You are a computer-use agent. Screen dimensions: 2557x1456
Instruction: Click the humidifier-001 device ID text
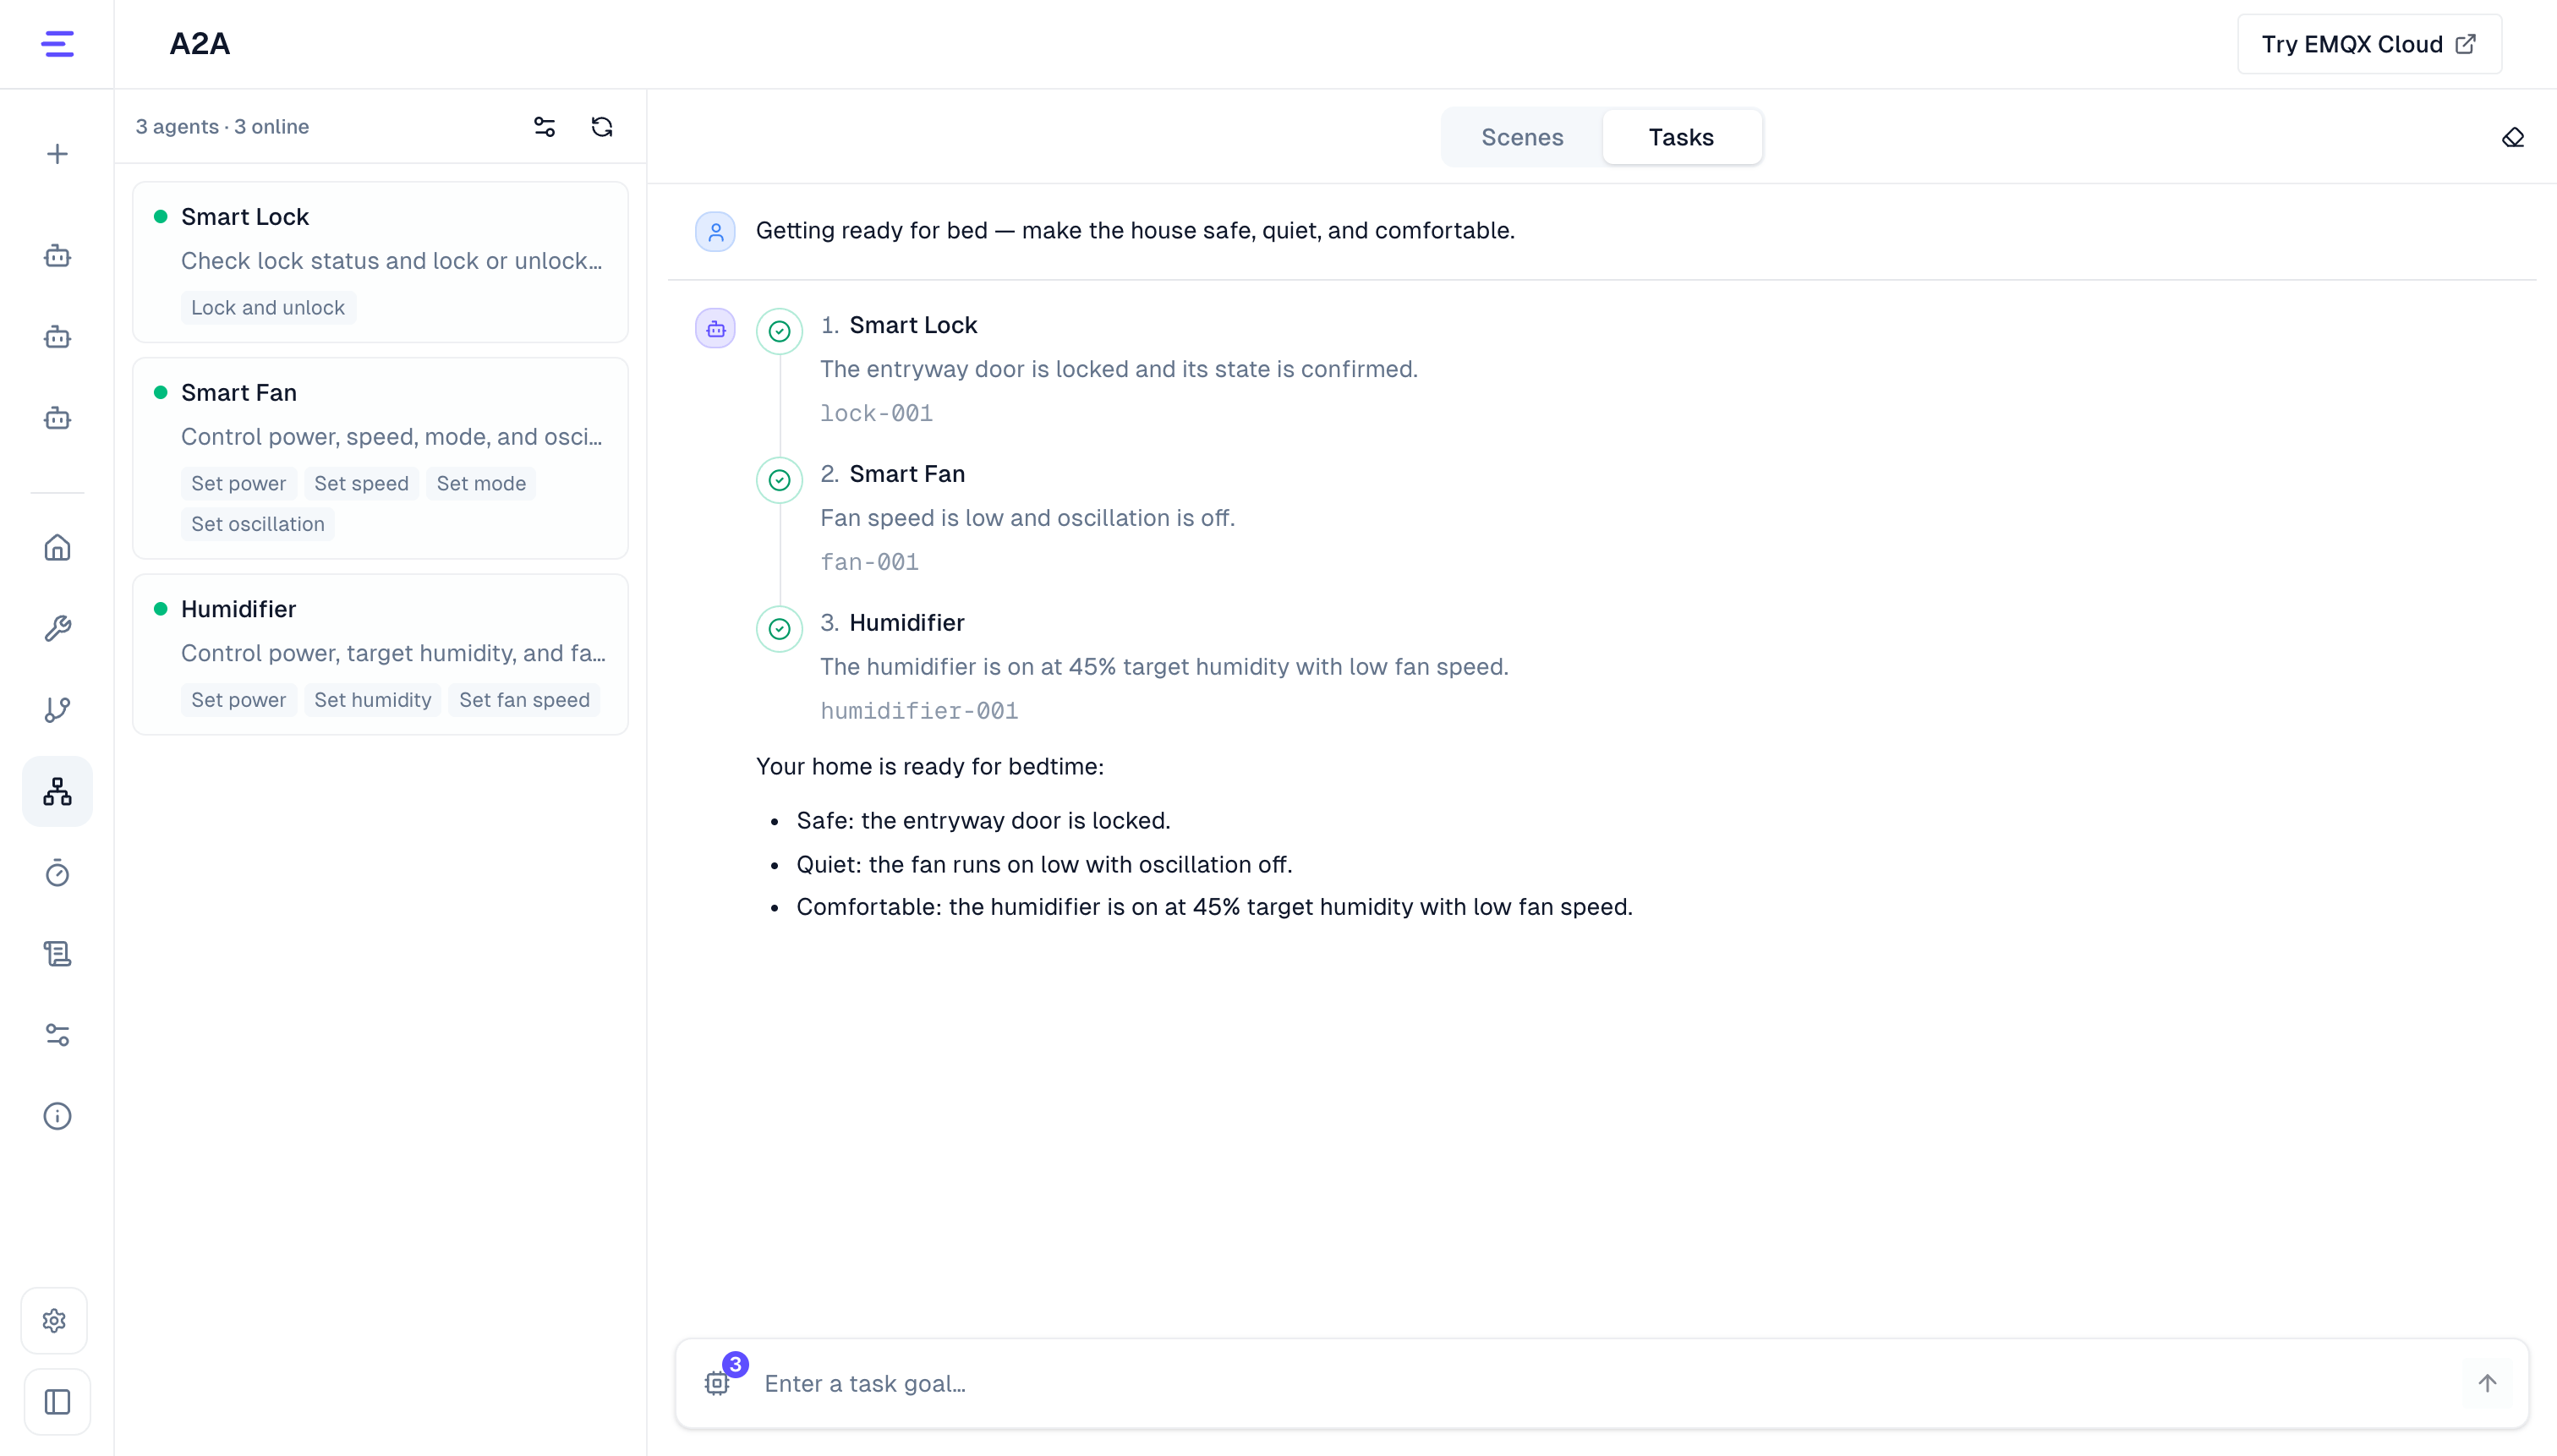point(919,711)
